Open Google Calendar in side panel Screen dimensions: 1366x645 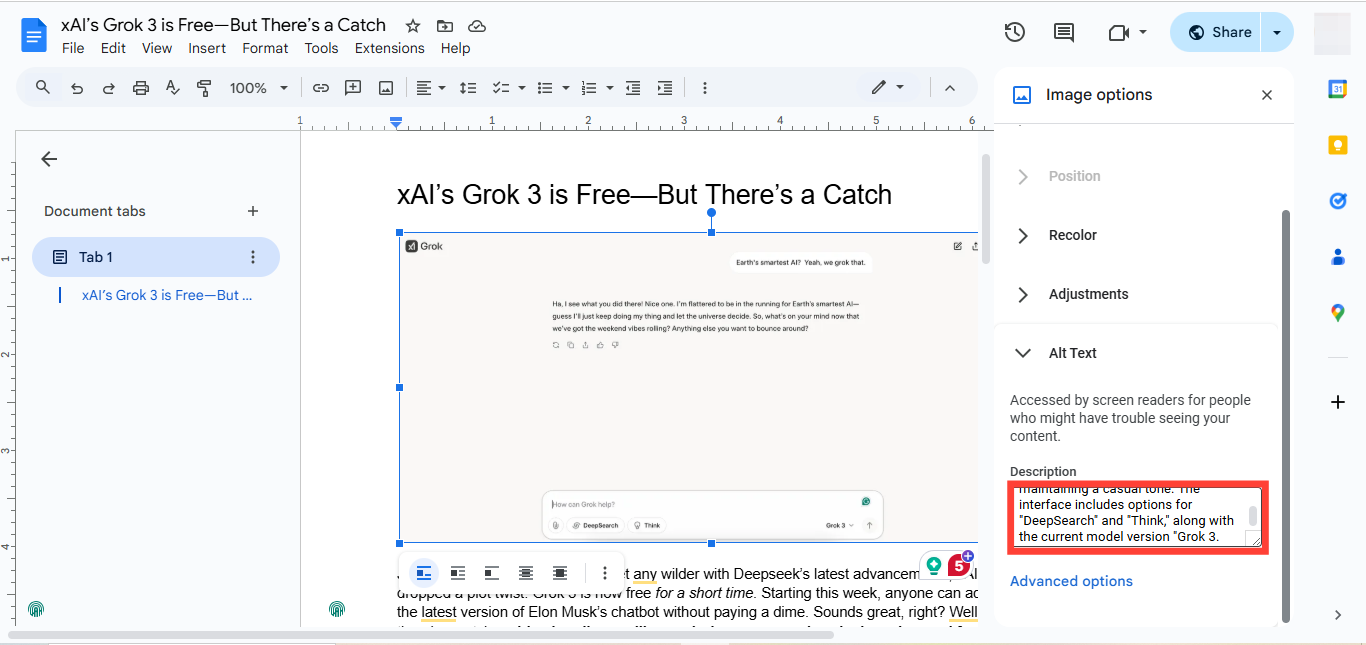pos(1338,89)
